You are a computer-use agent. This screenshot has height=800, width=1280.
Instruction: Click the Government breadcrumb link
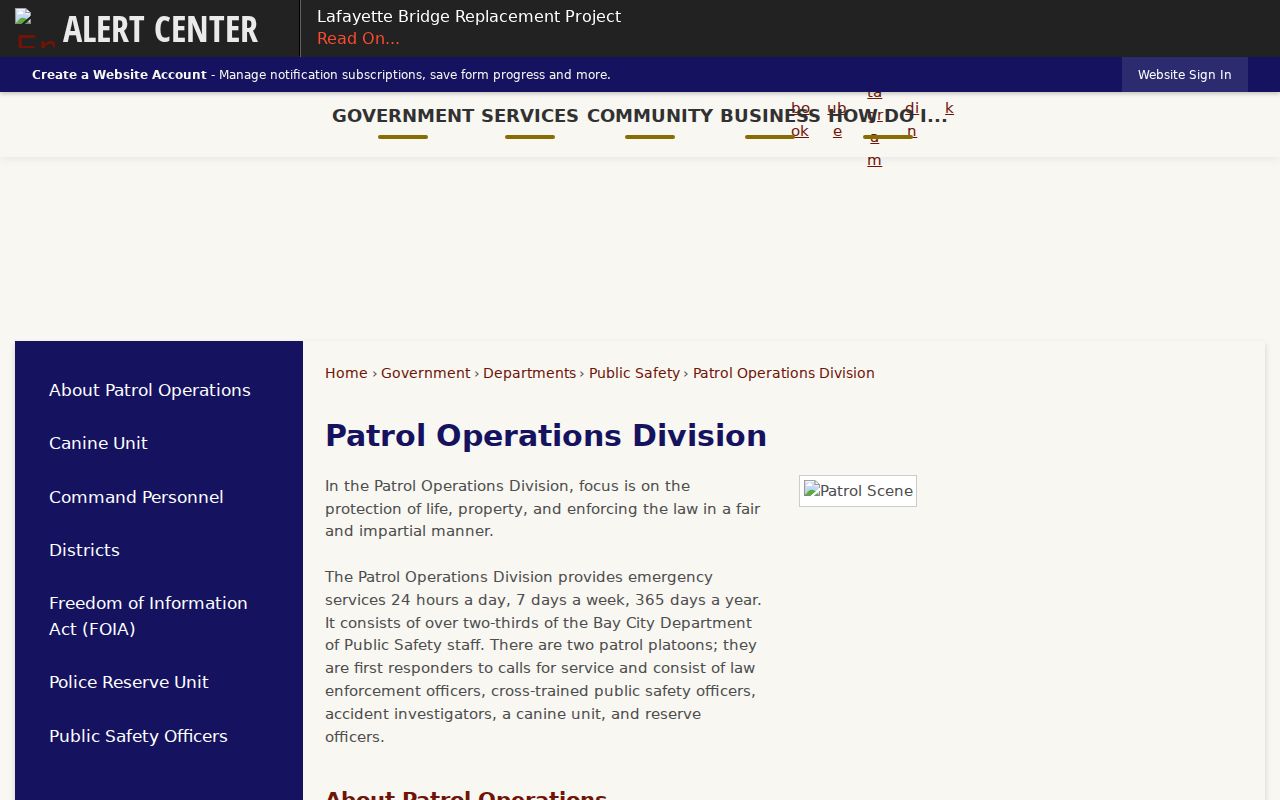425,373
